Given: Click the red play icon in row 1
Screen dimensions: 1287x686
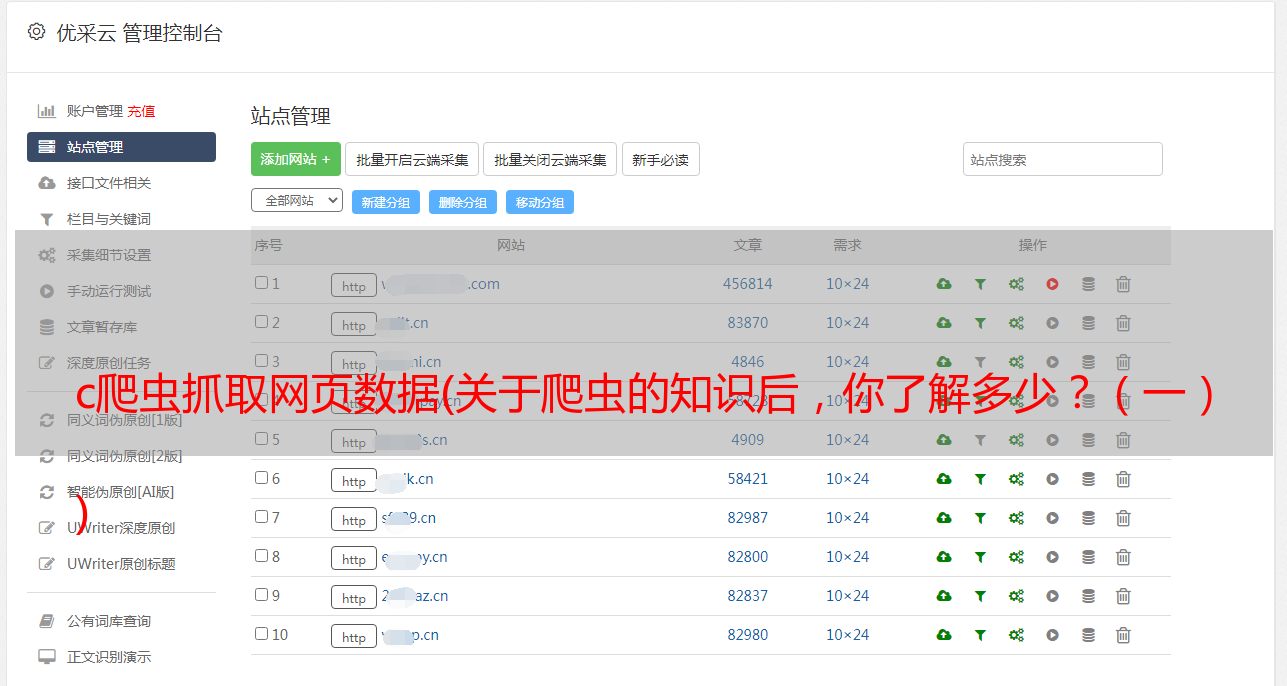Looking at the screenshot, I should tap(1052, 284).
